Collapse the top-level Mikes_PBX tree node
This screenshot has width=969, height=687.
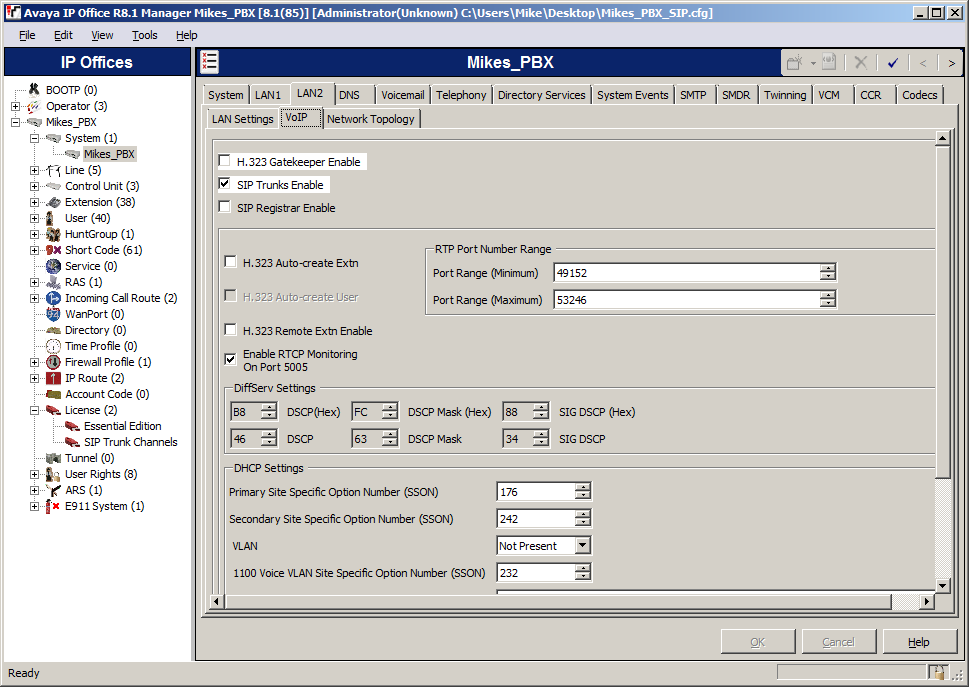click(x=15, y=122)
